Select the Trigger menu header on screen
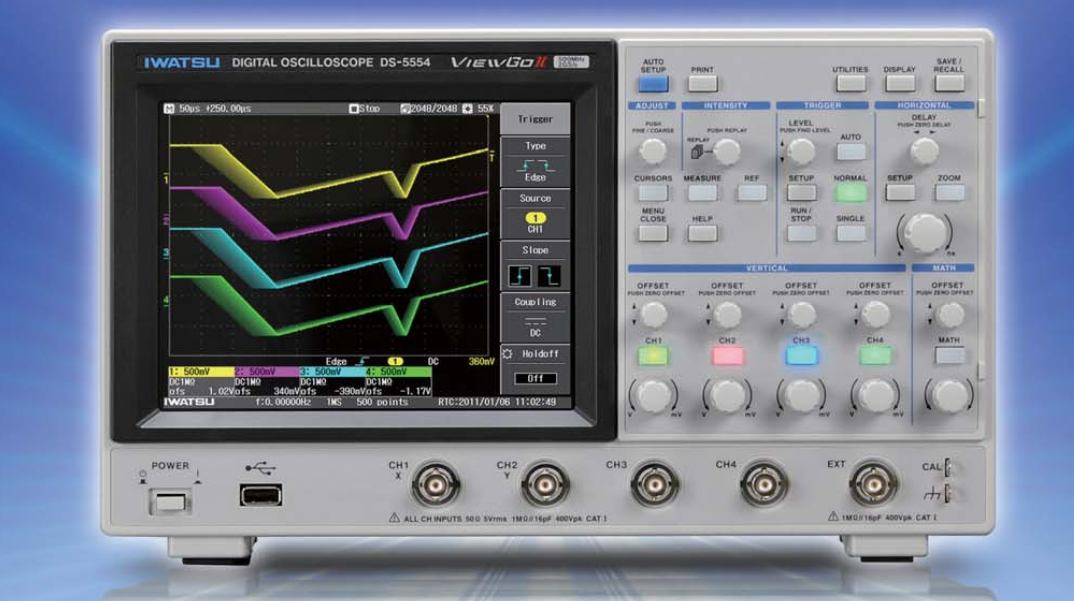 pos(535,119)
